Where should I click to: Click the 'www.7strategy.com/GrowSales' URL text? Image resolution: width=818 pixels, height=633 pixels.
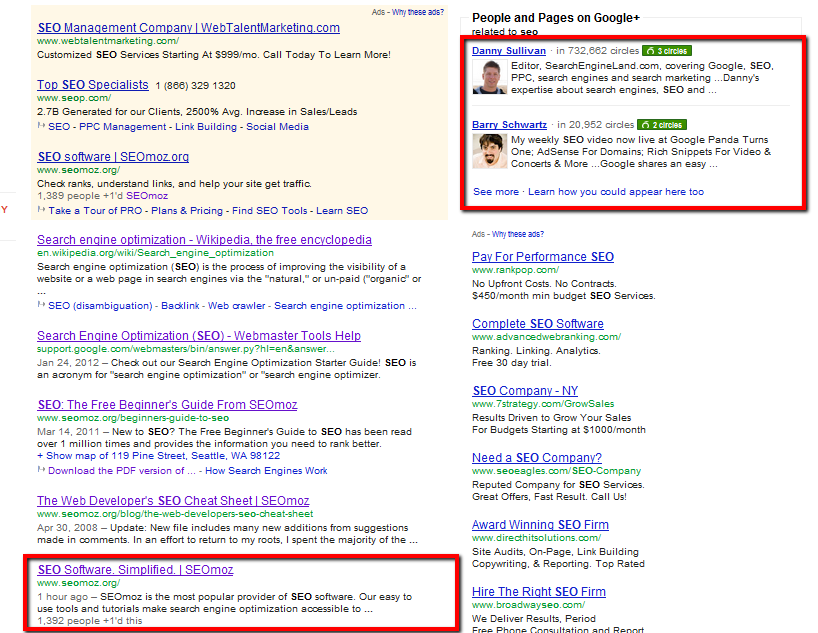543,404
